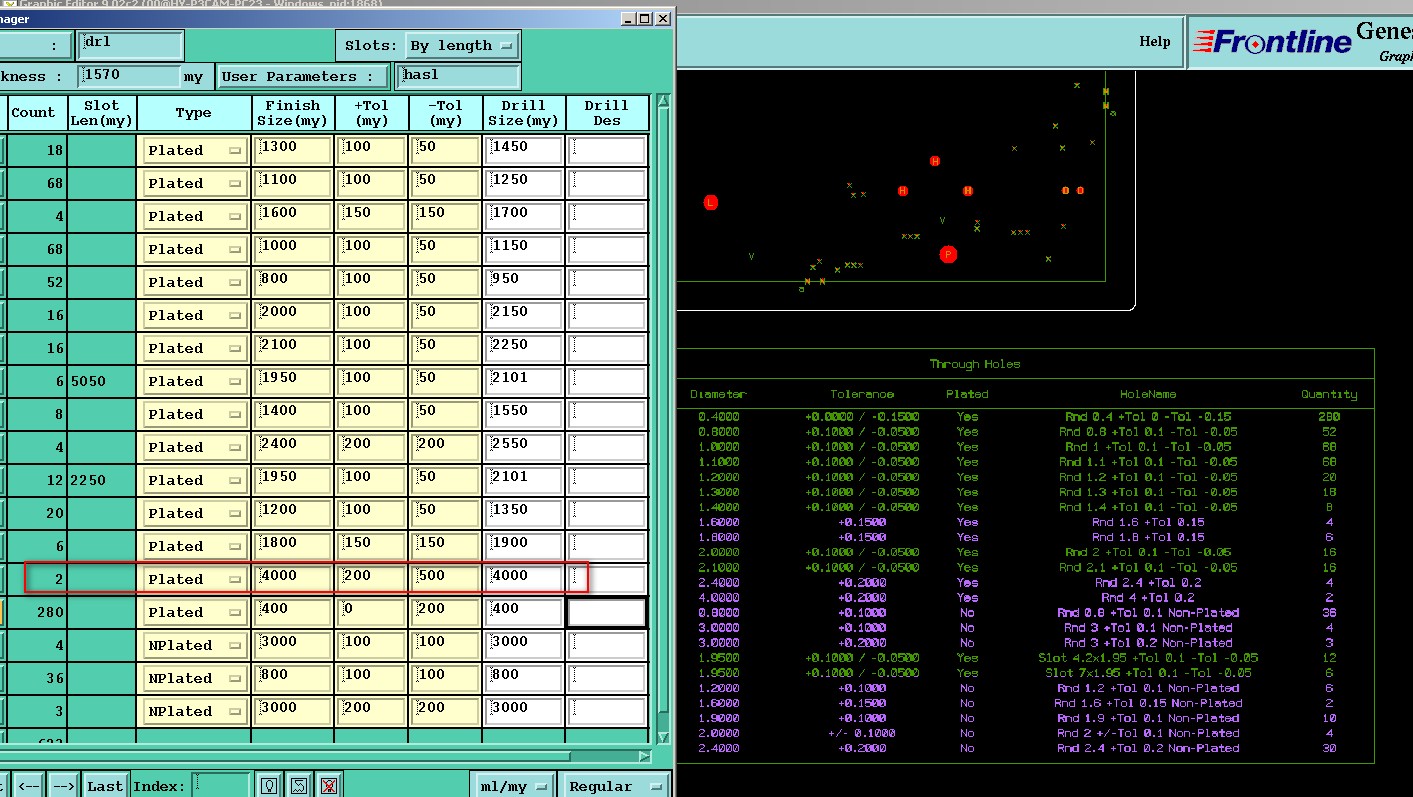Click the table scrollbar down arrow
The height and width of the screenshot is (797, 1413).
662,736
